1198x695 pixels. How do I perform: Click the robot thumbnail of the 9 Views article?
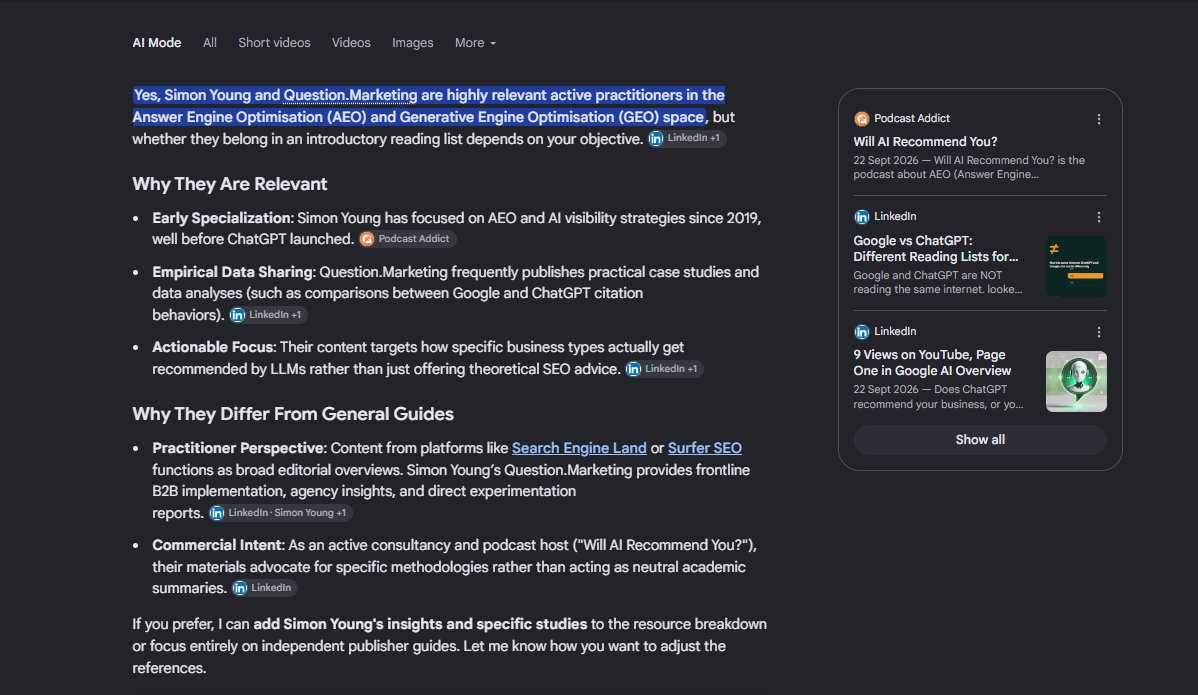click(1076, 381)
